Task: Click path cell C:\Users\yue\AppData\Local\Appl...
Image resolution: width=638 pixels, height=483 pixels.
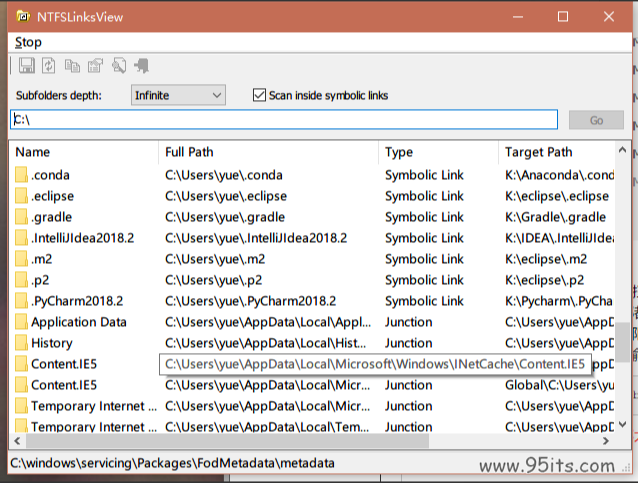Action: click(x=268, y=322)
